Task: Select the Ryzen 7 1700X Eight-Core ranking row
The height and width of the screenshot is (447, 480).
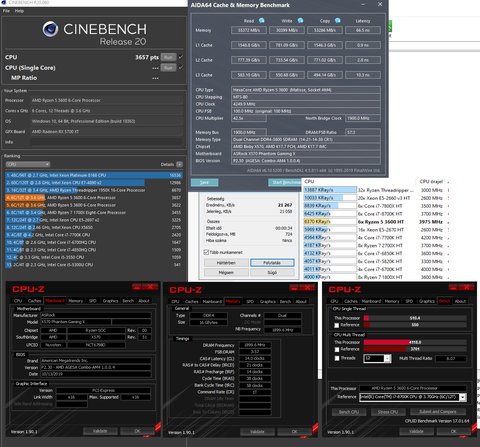Action: click(x=94, y=212)
